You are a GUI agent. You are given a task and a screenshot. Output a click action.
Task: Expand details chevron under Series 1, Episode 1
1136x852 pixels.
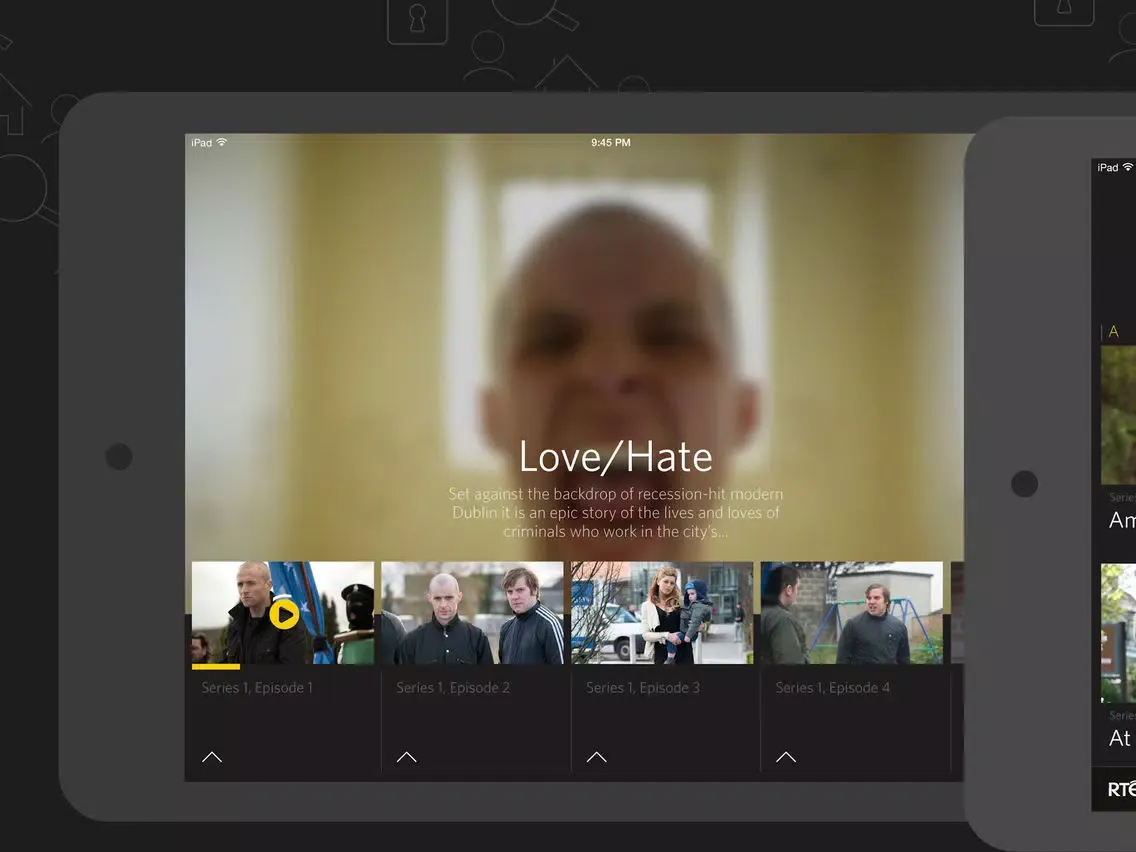tap(212, 757)
